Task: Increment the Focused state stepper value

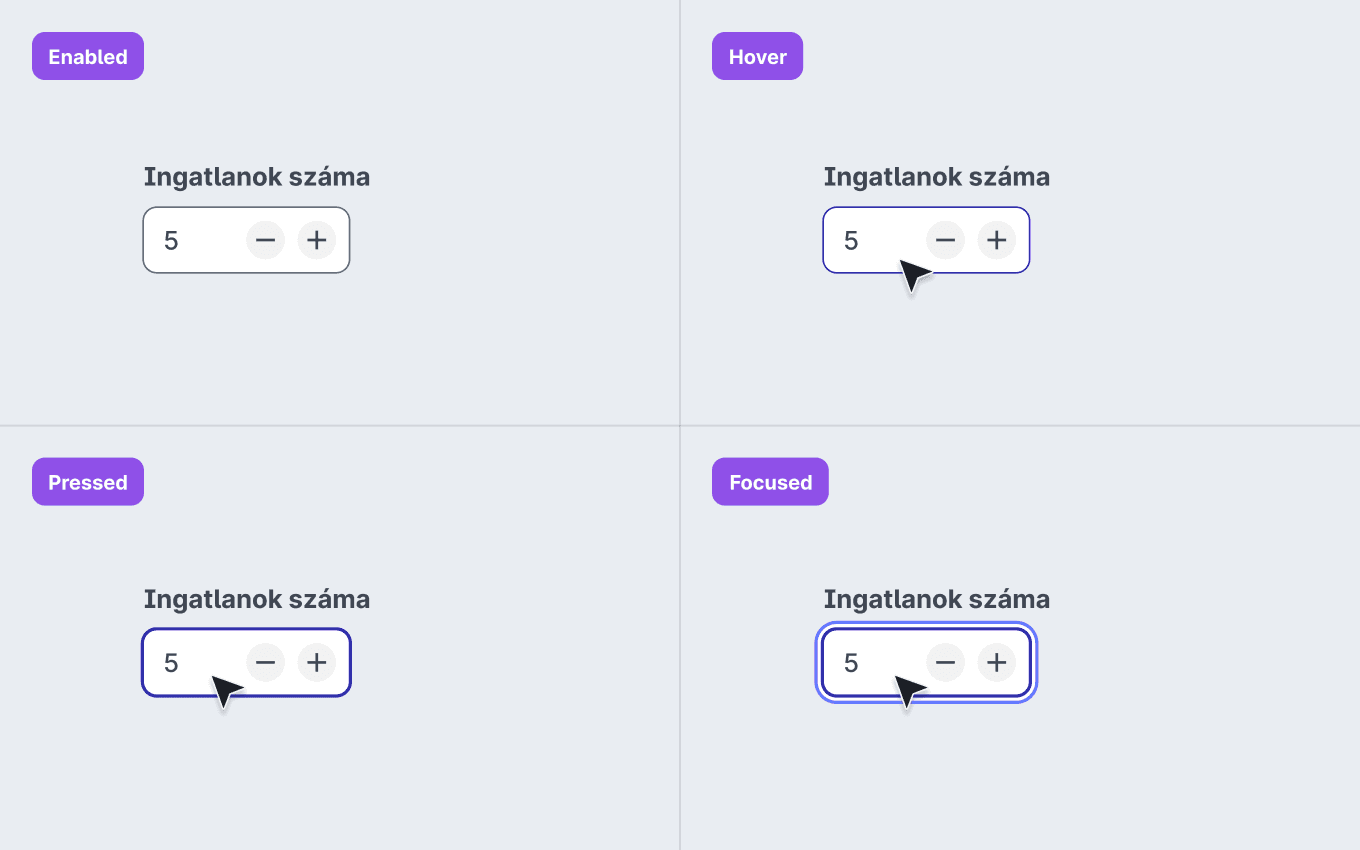Action: tap(997, 662)
